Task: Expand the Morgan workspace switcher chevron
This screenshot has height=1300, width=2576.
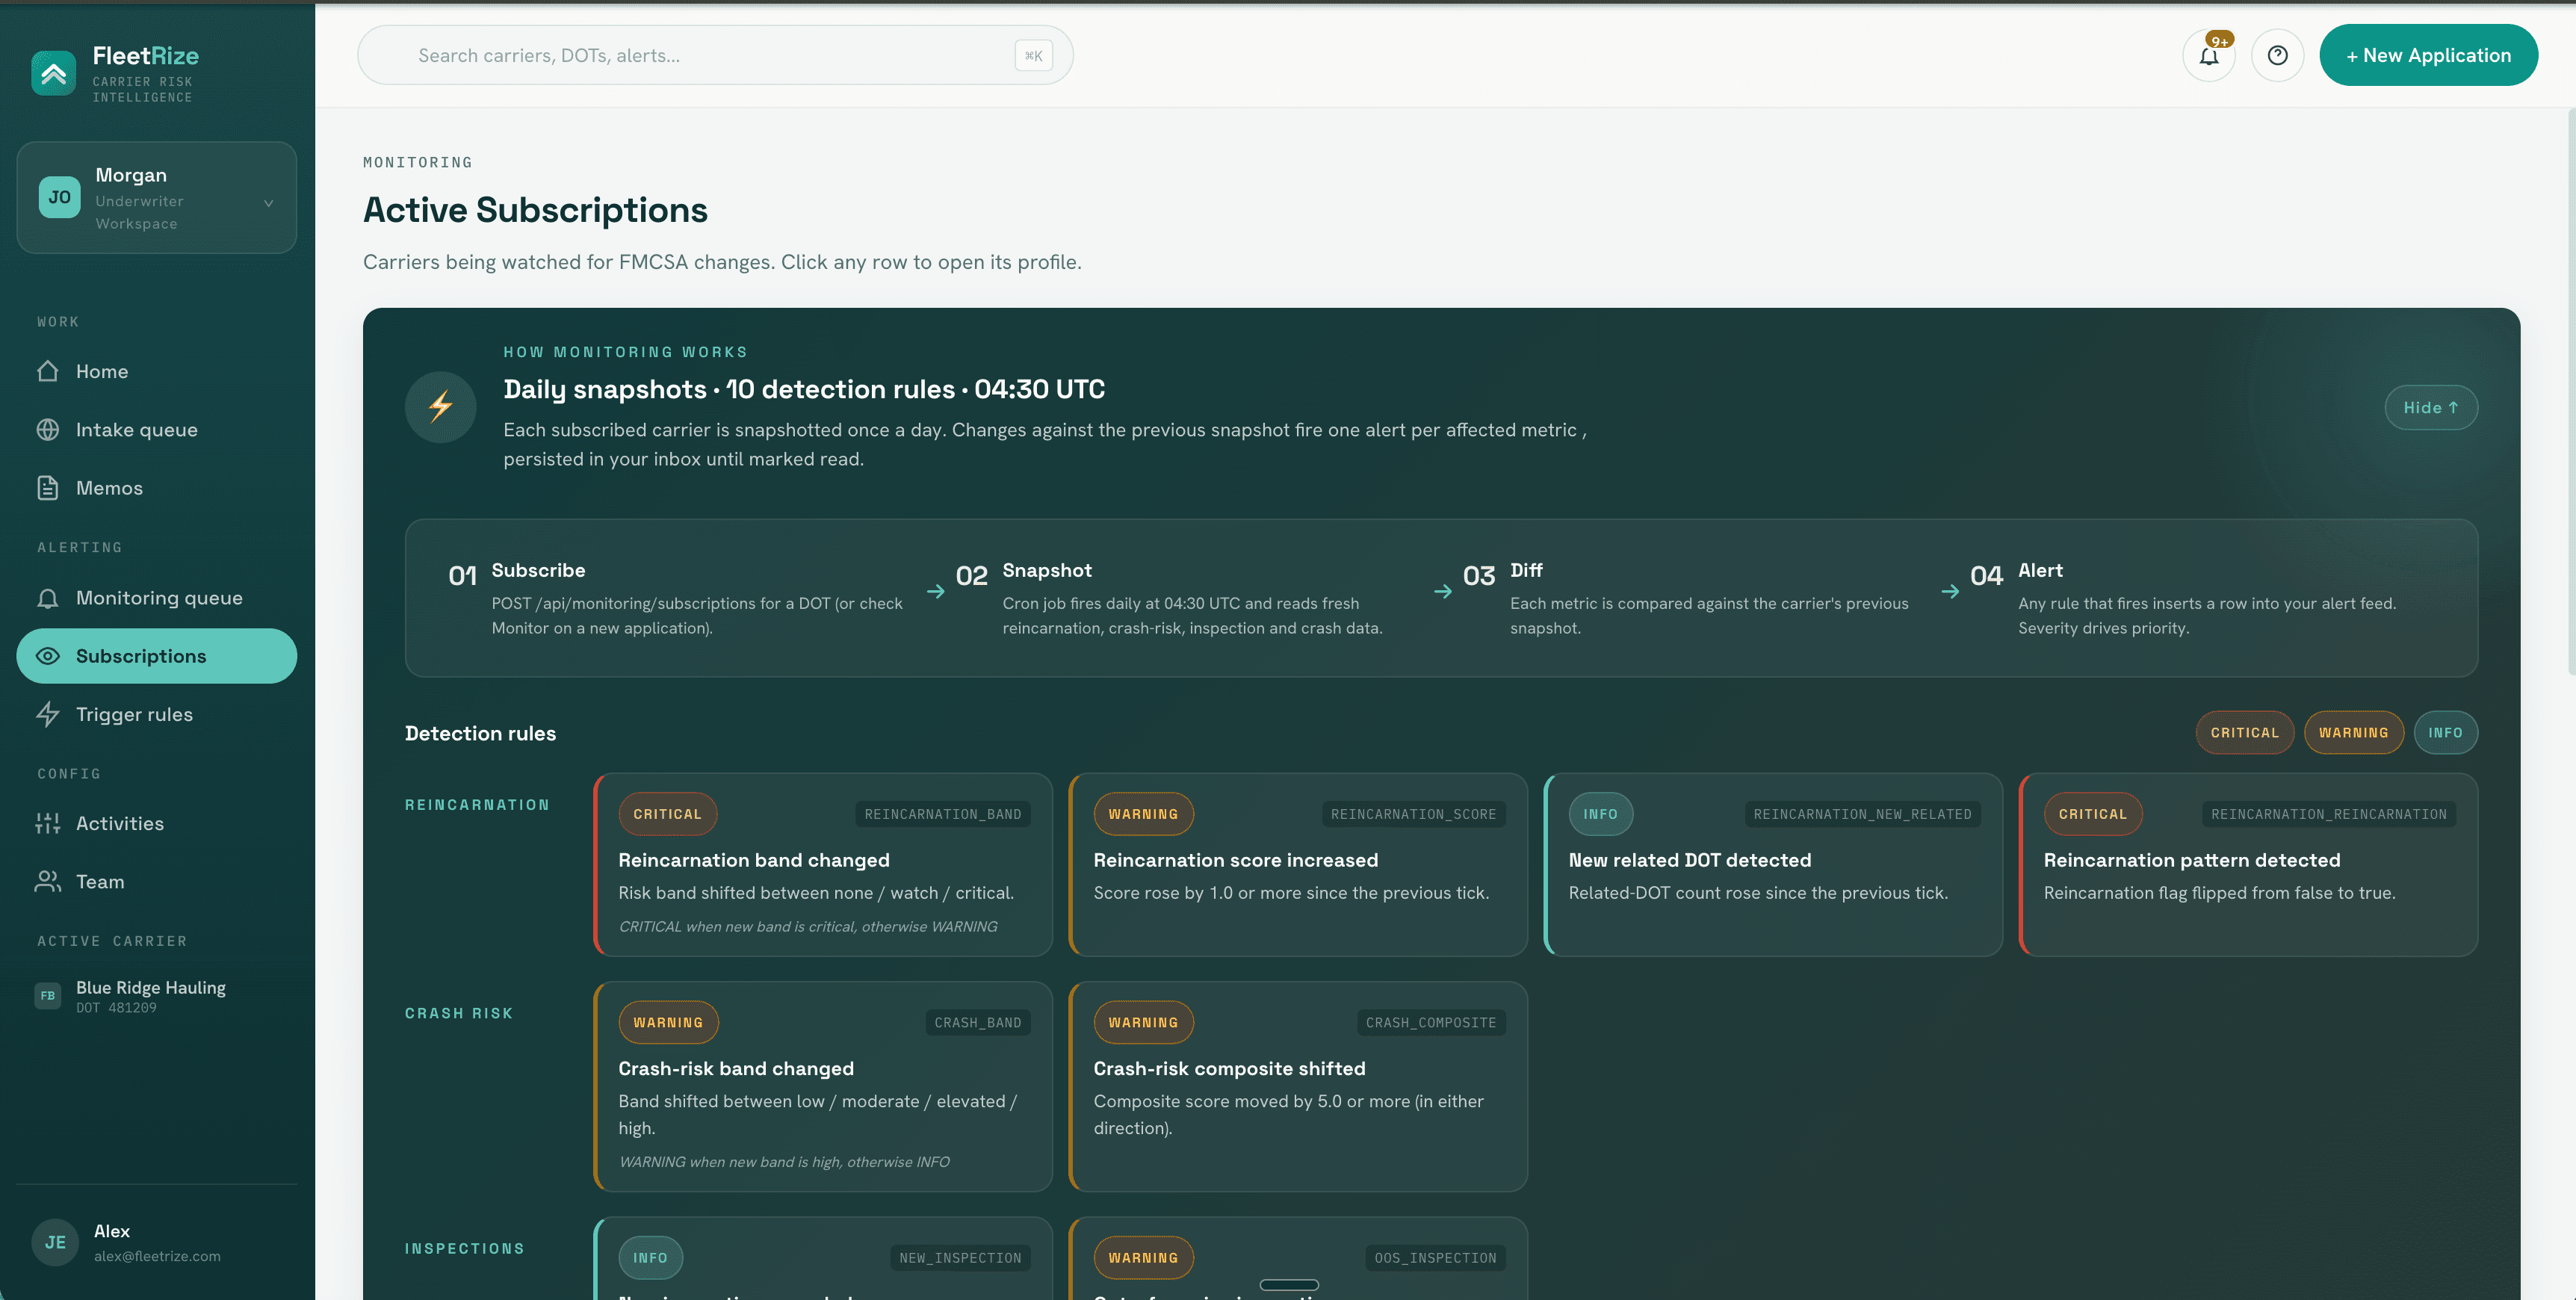Action: (268, 203)
